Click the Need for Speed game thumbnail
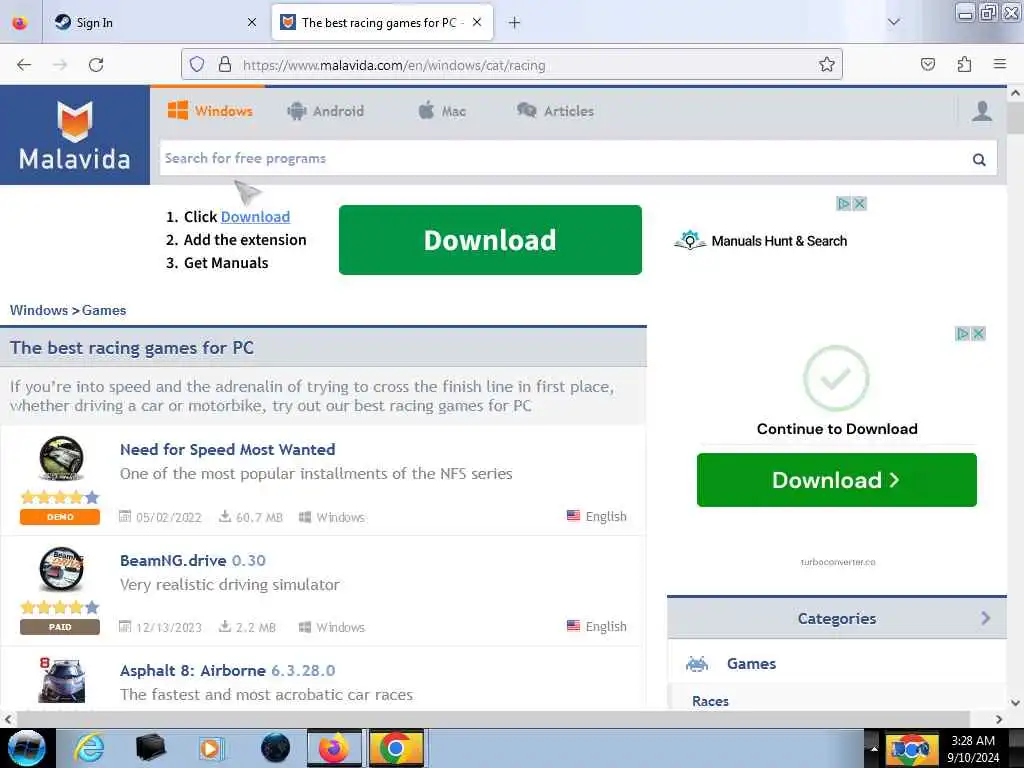 coord(61,458)
